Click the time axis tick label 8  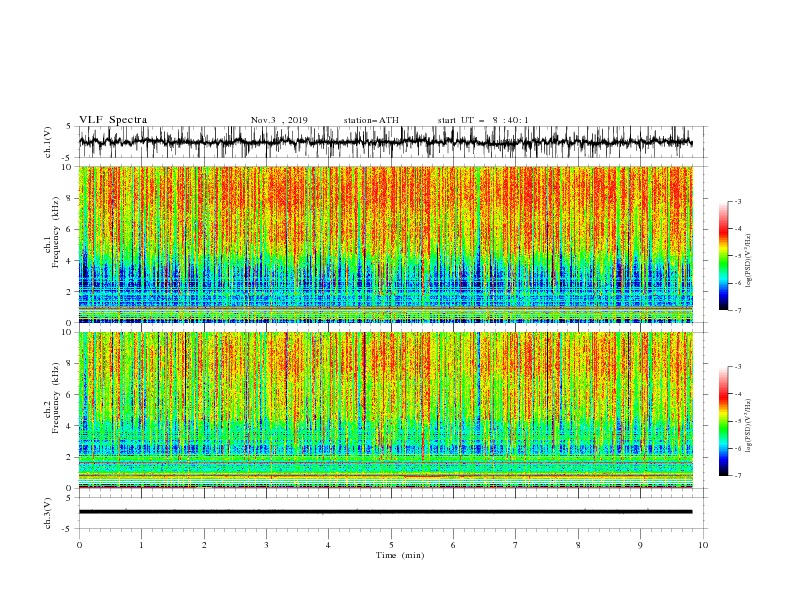[578, 545]
